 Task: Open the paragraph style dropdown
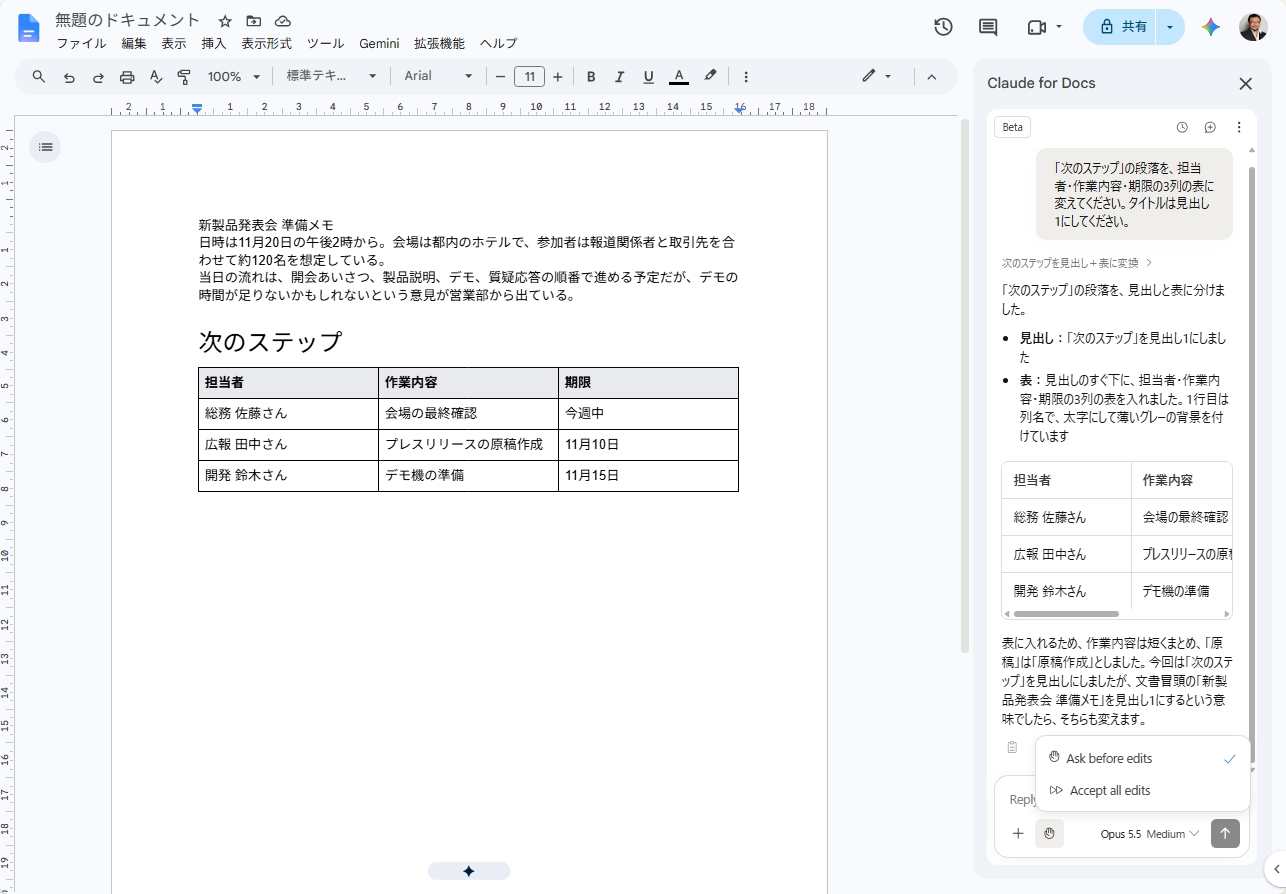click(x=331, y=76)
